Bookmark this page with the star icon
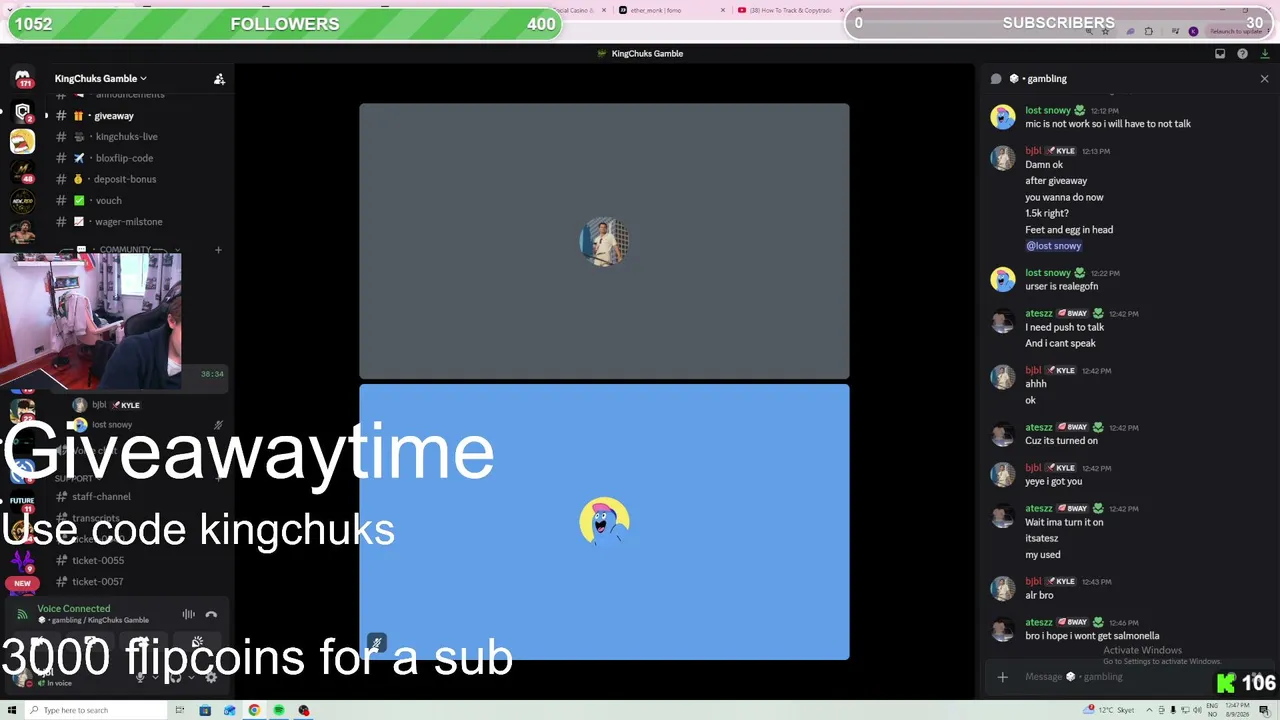This screenshot has height=720, width=1280. [x=1105, y=31]
